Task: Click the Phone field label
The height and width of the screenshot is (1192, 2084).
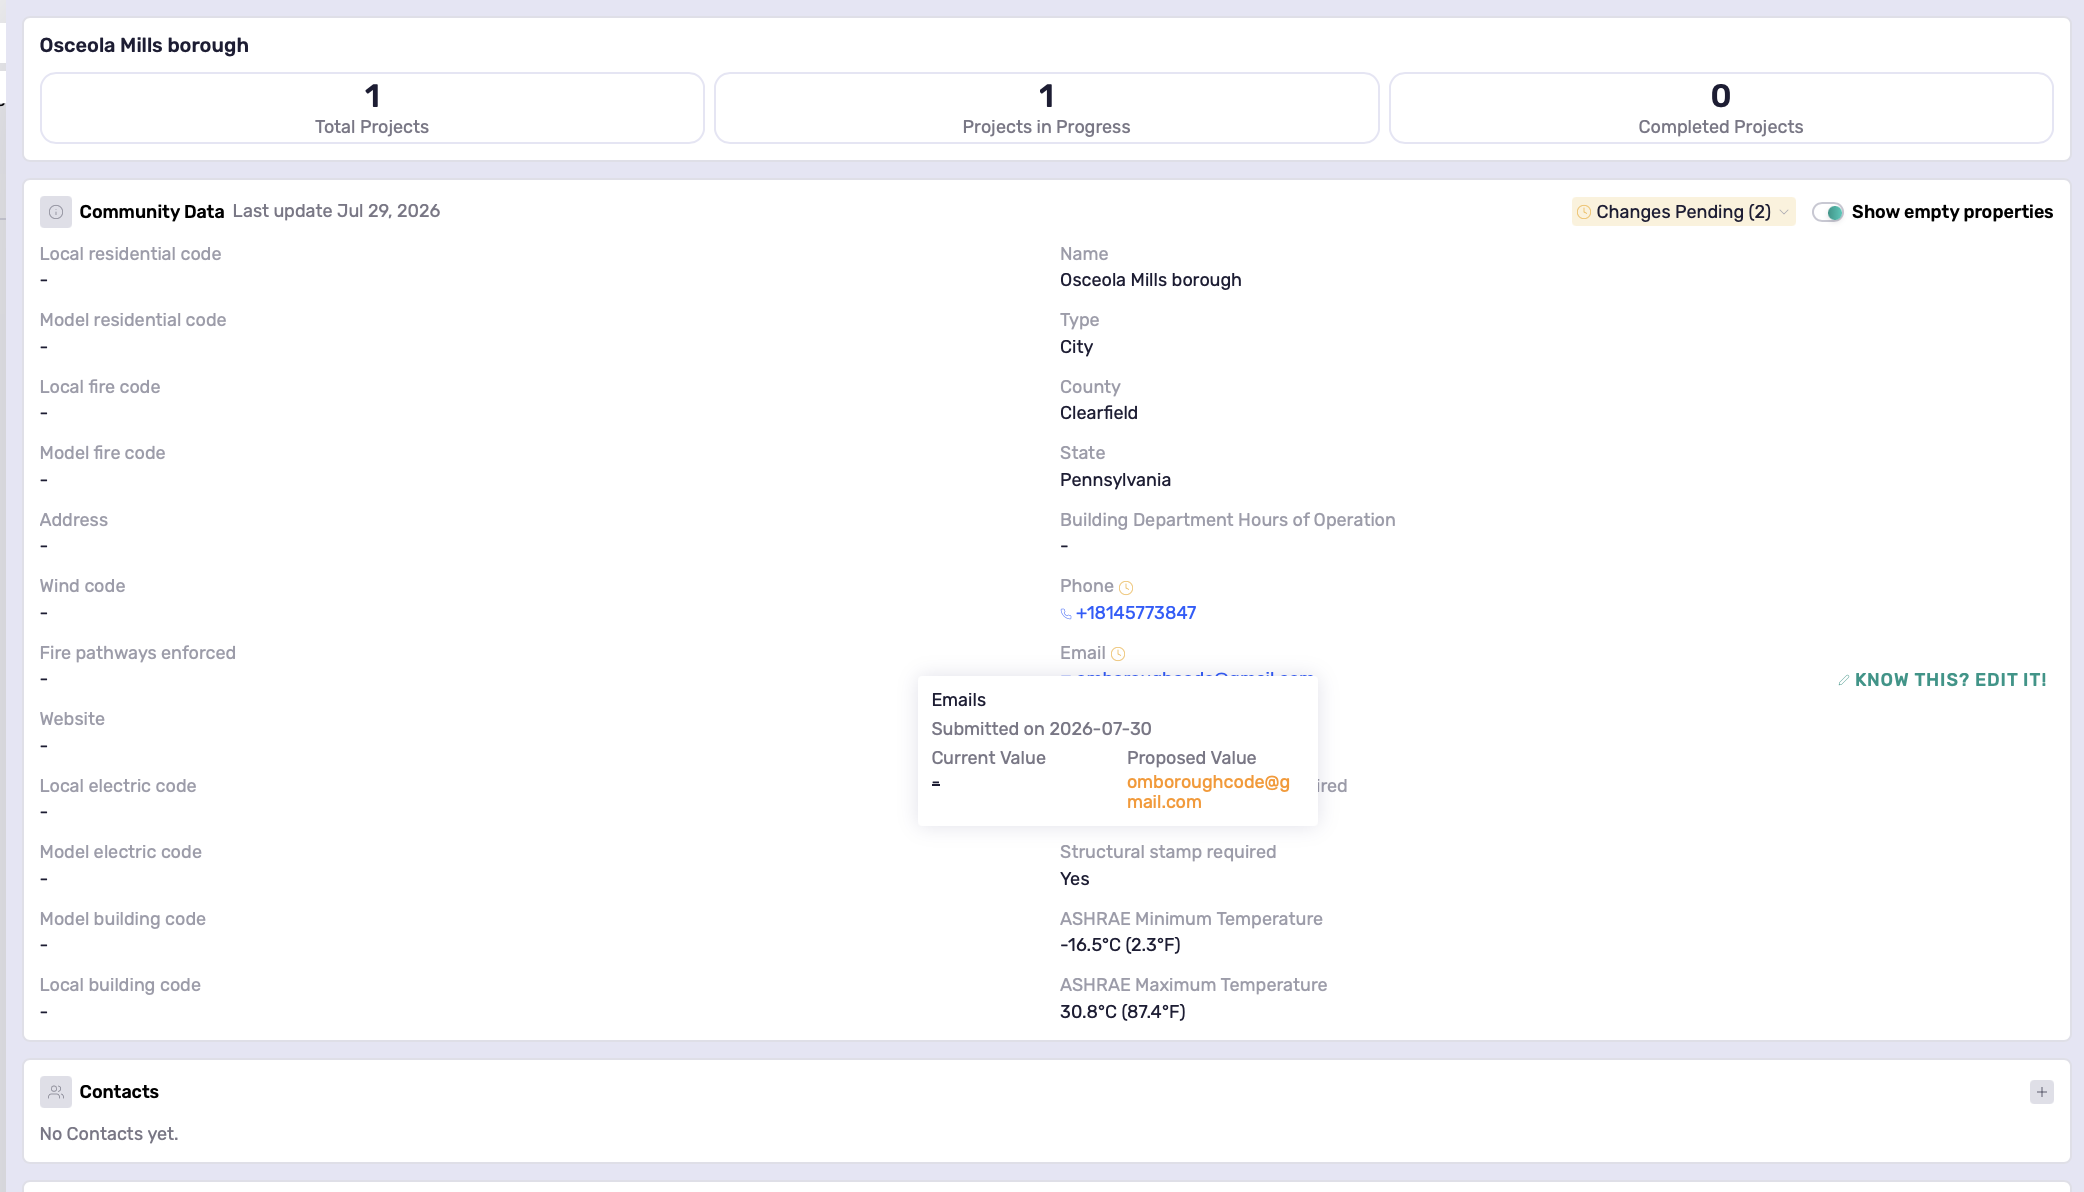Action: 1086,586
